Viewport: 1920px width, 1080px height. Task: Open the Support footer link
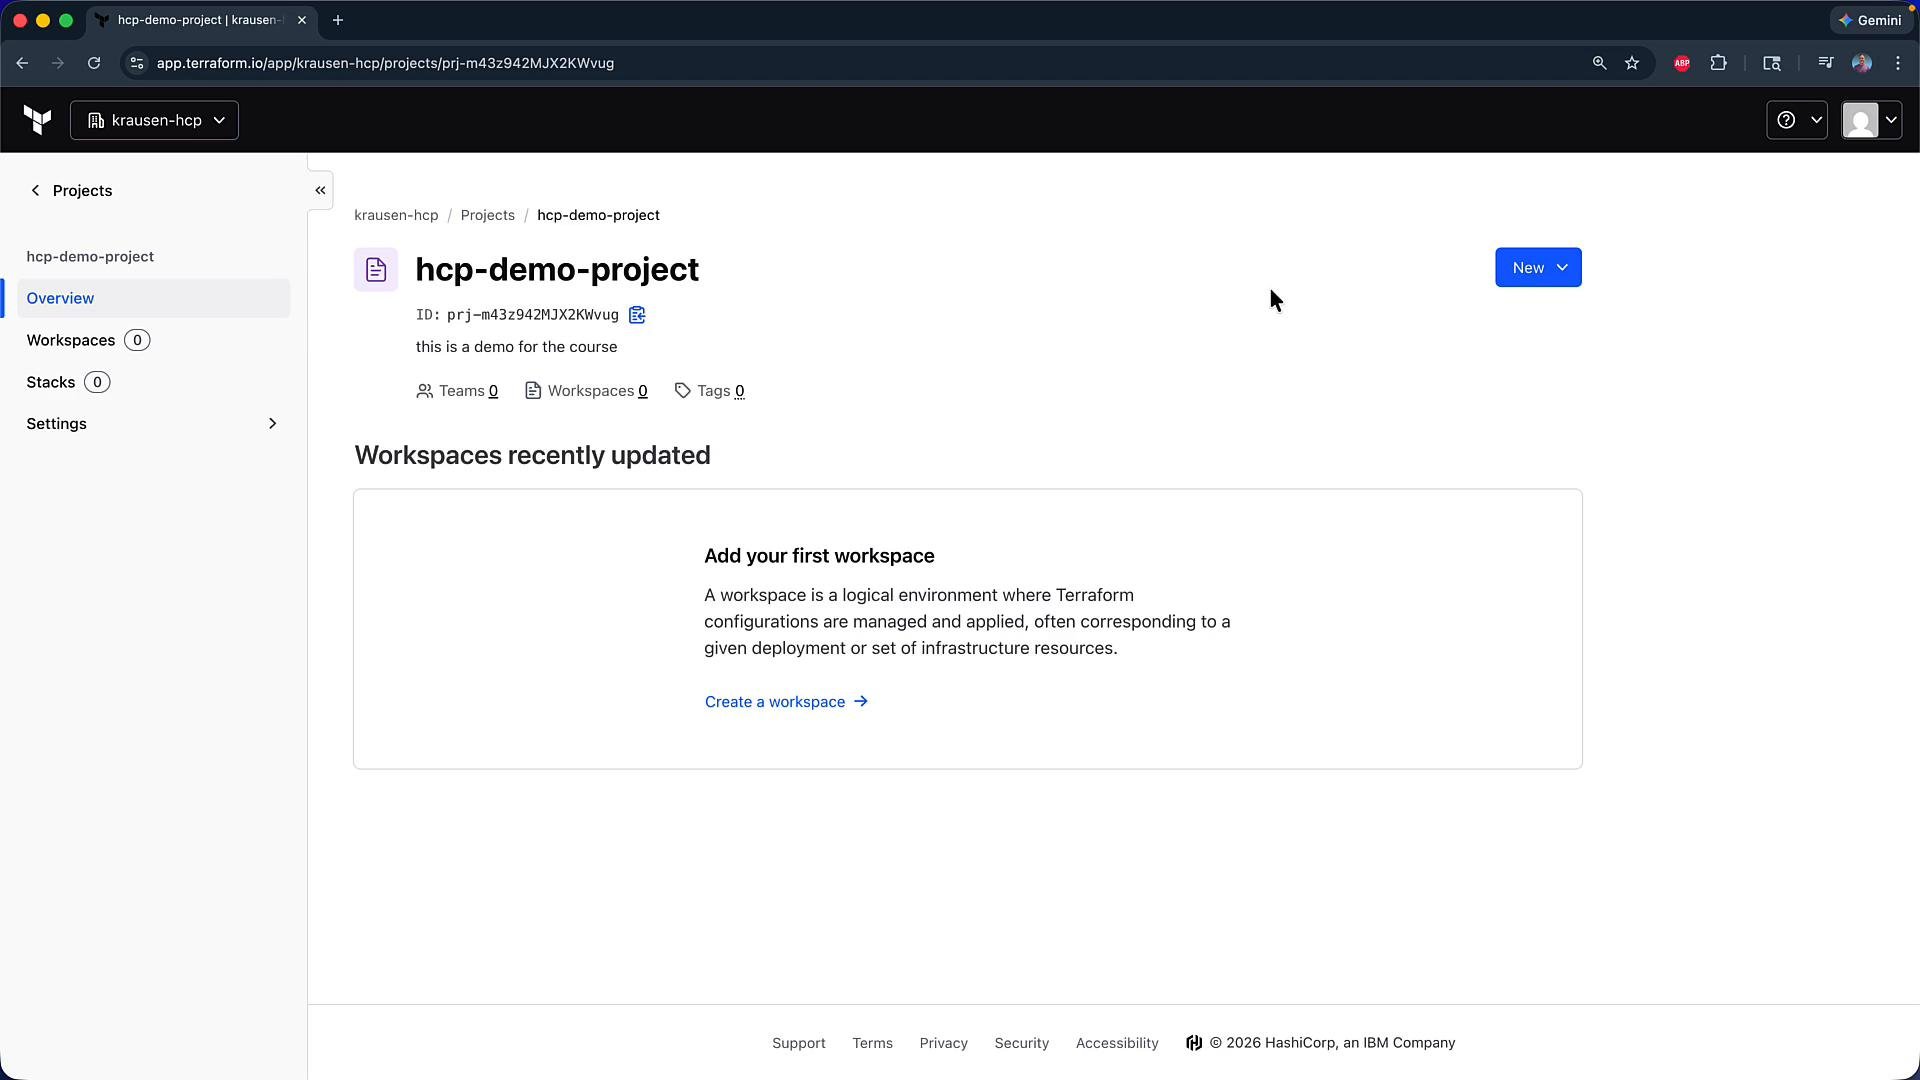(798, 1043)
